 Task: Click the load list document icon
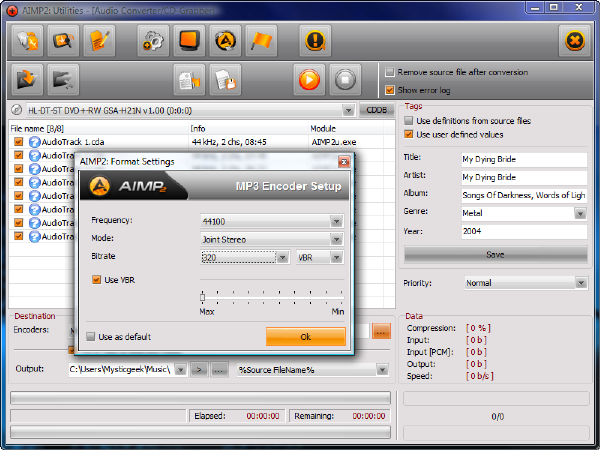click(189, 80)
